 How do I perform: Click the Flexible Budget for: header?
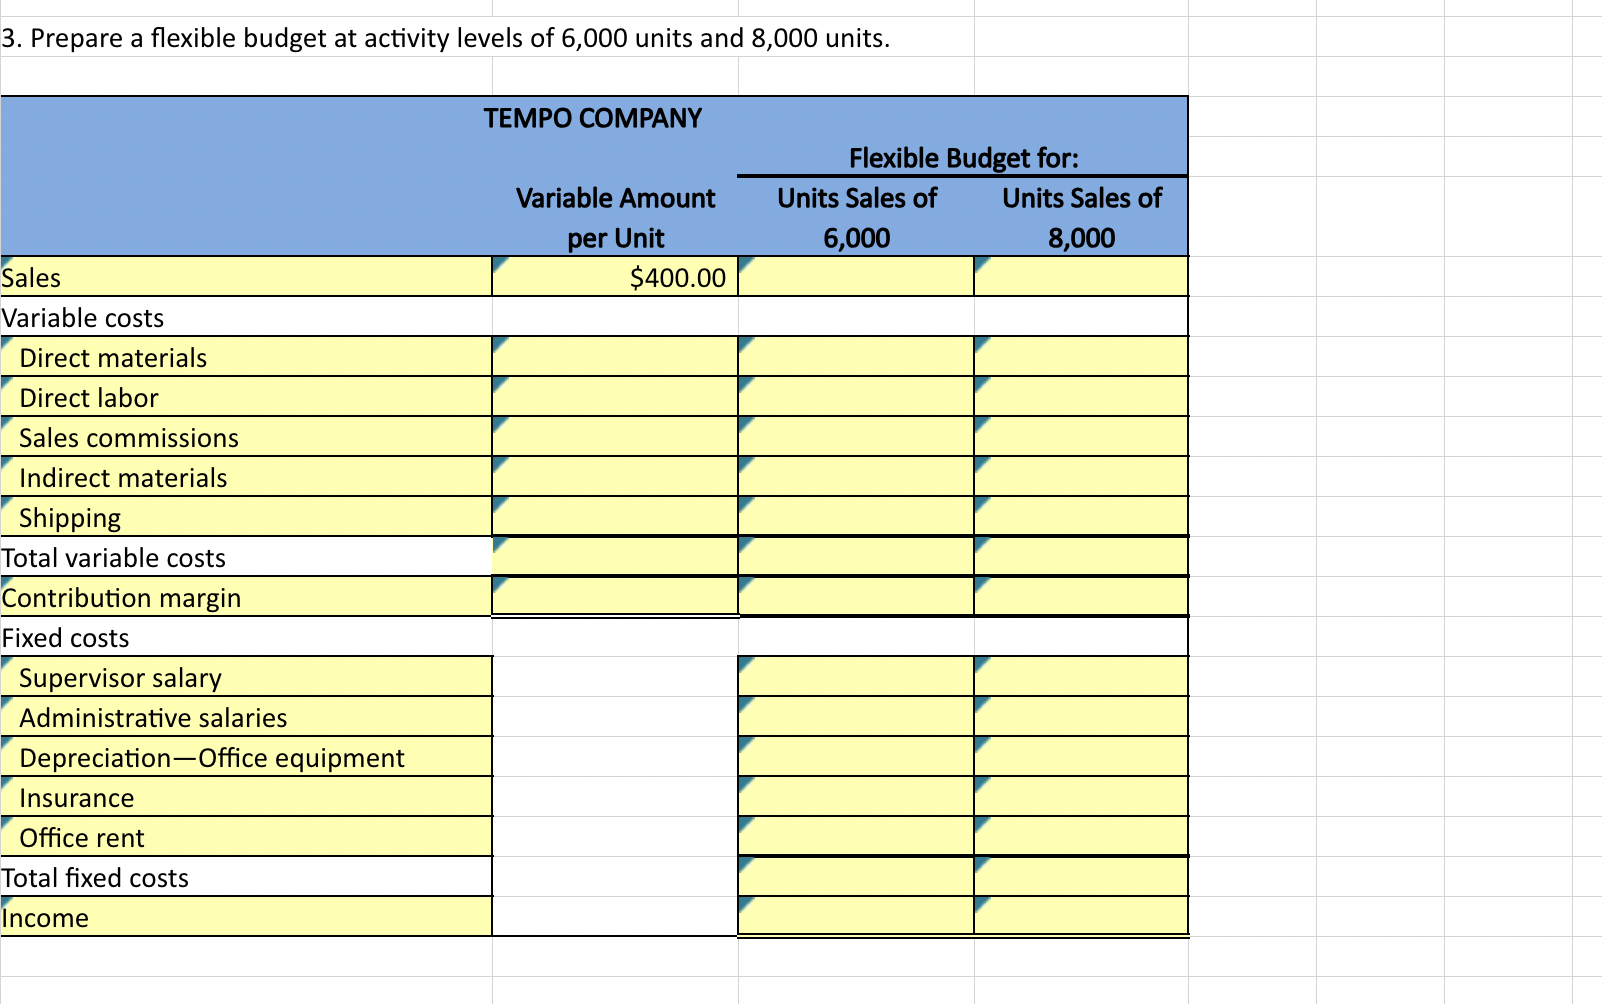click(964, 157)
